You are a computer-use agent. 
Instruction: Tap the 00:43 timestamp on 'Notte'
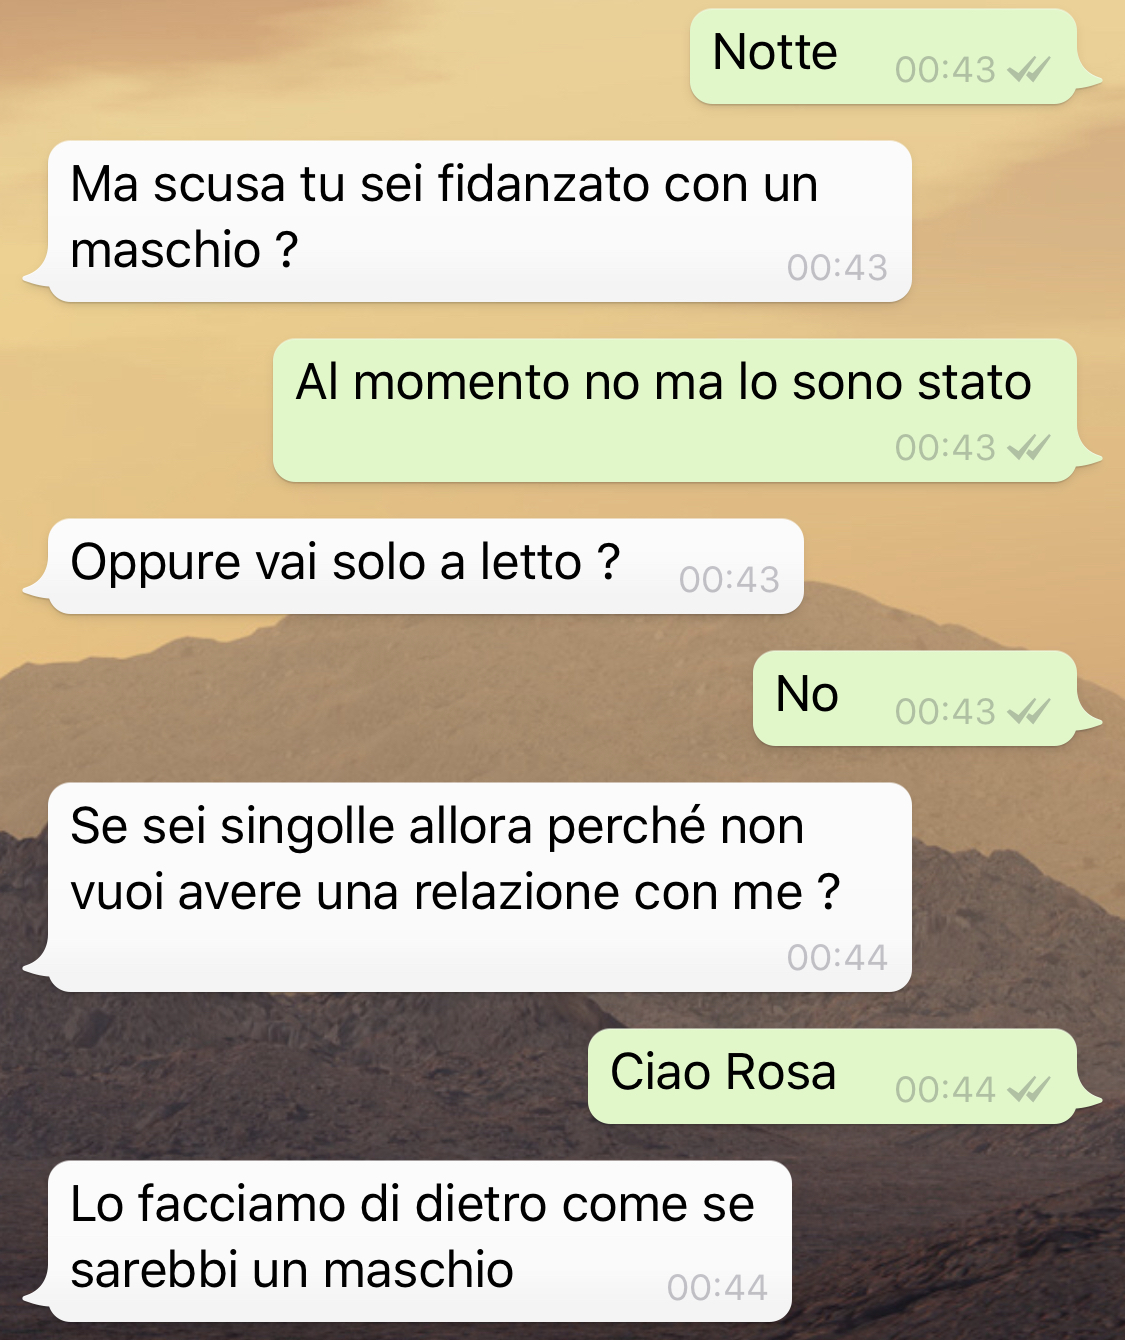(945, 70)
